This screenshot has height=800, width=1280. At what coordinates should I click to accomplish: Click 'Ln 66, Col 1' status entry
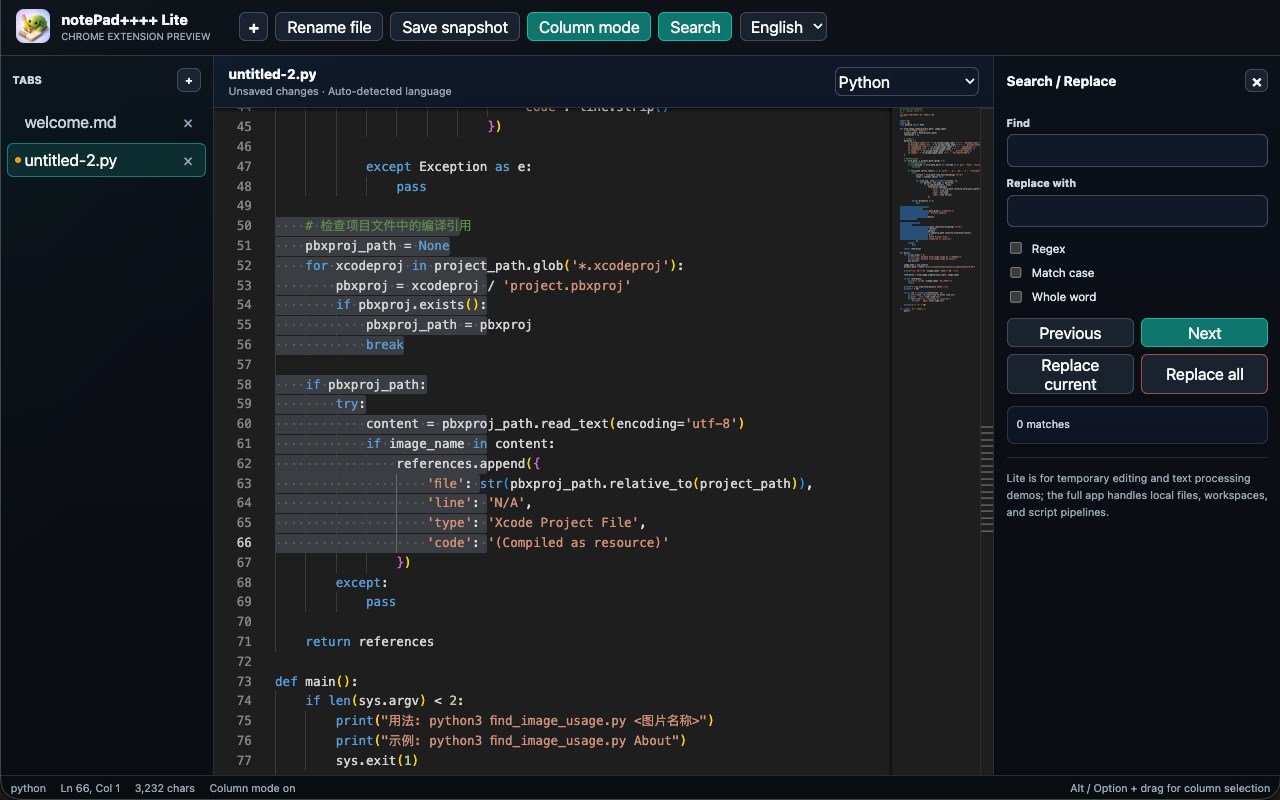90,788
